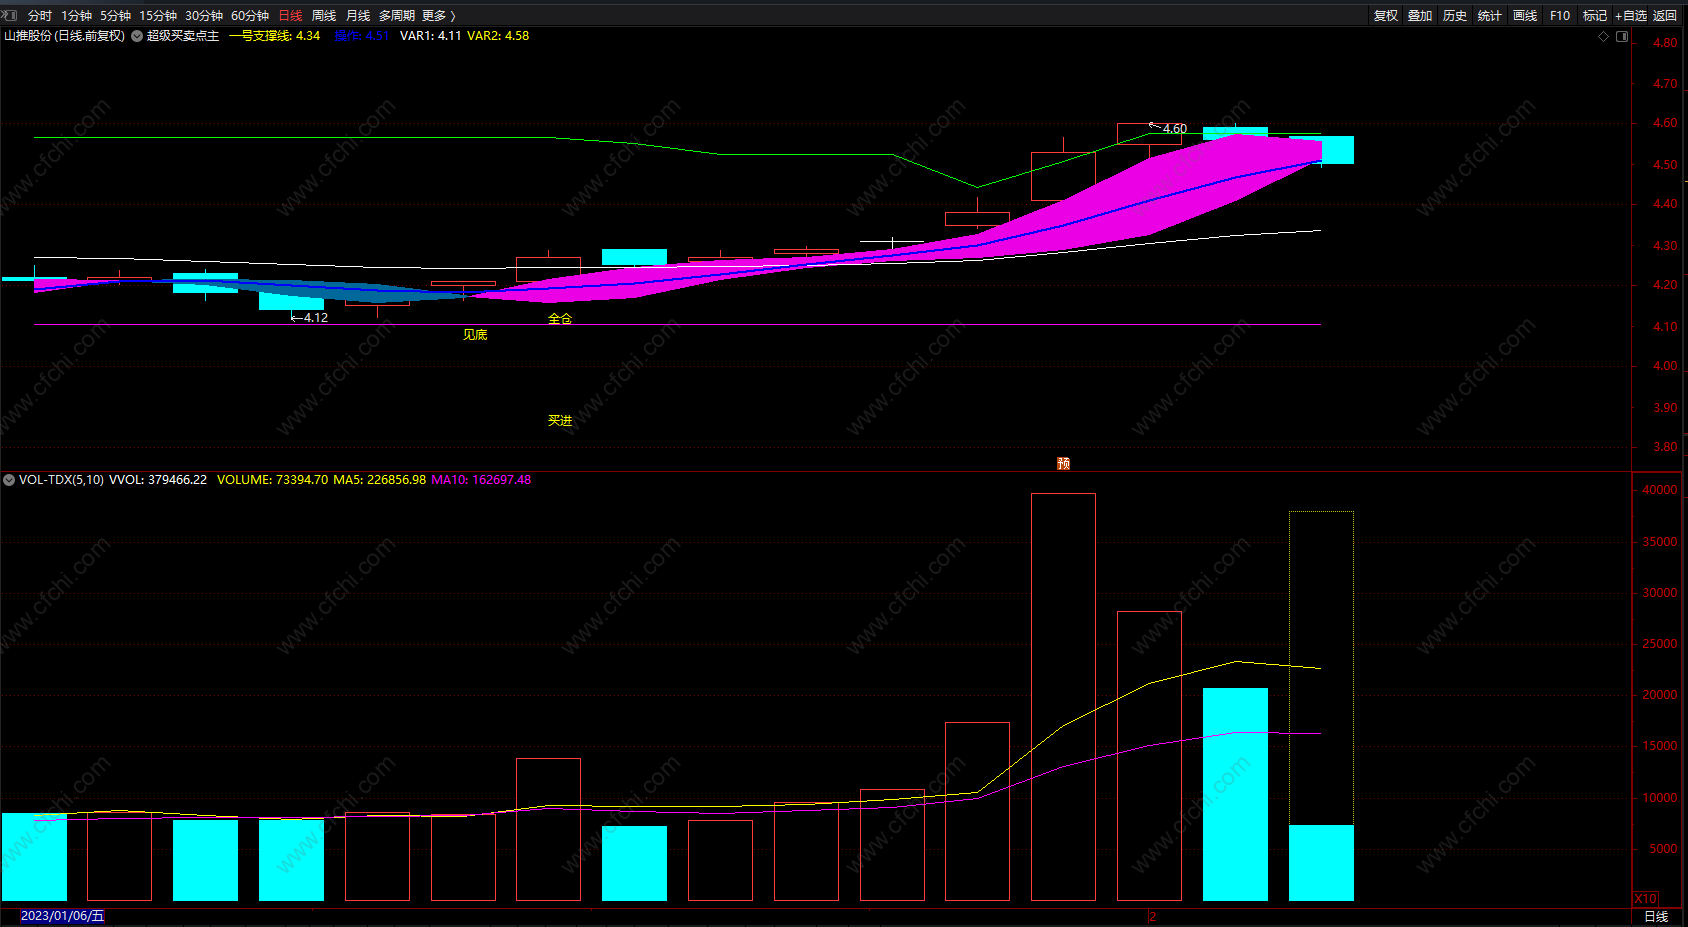This screenshot has width=1688, height=927.
Task: Switch to 分时 intraday tab
Action: click(x=40, y=15)
